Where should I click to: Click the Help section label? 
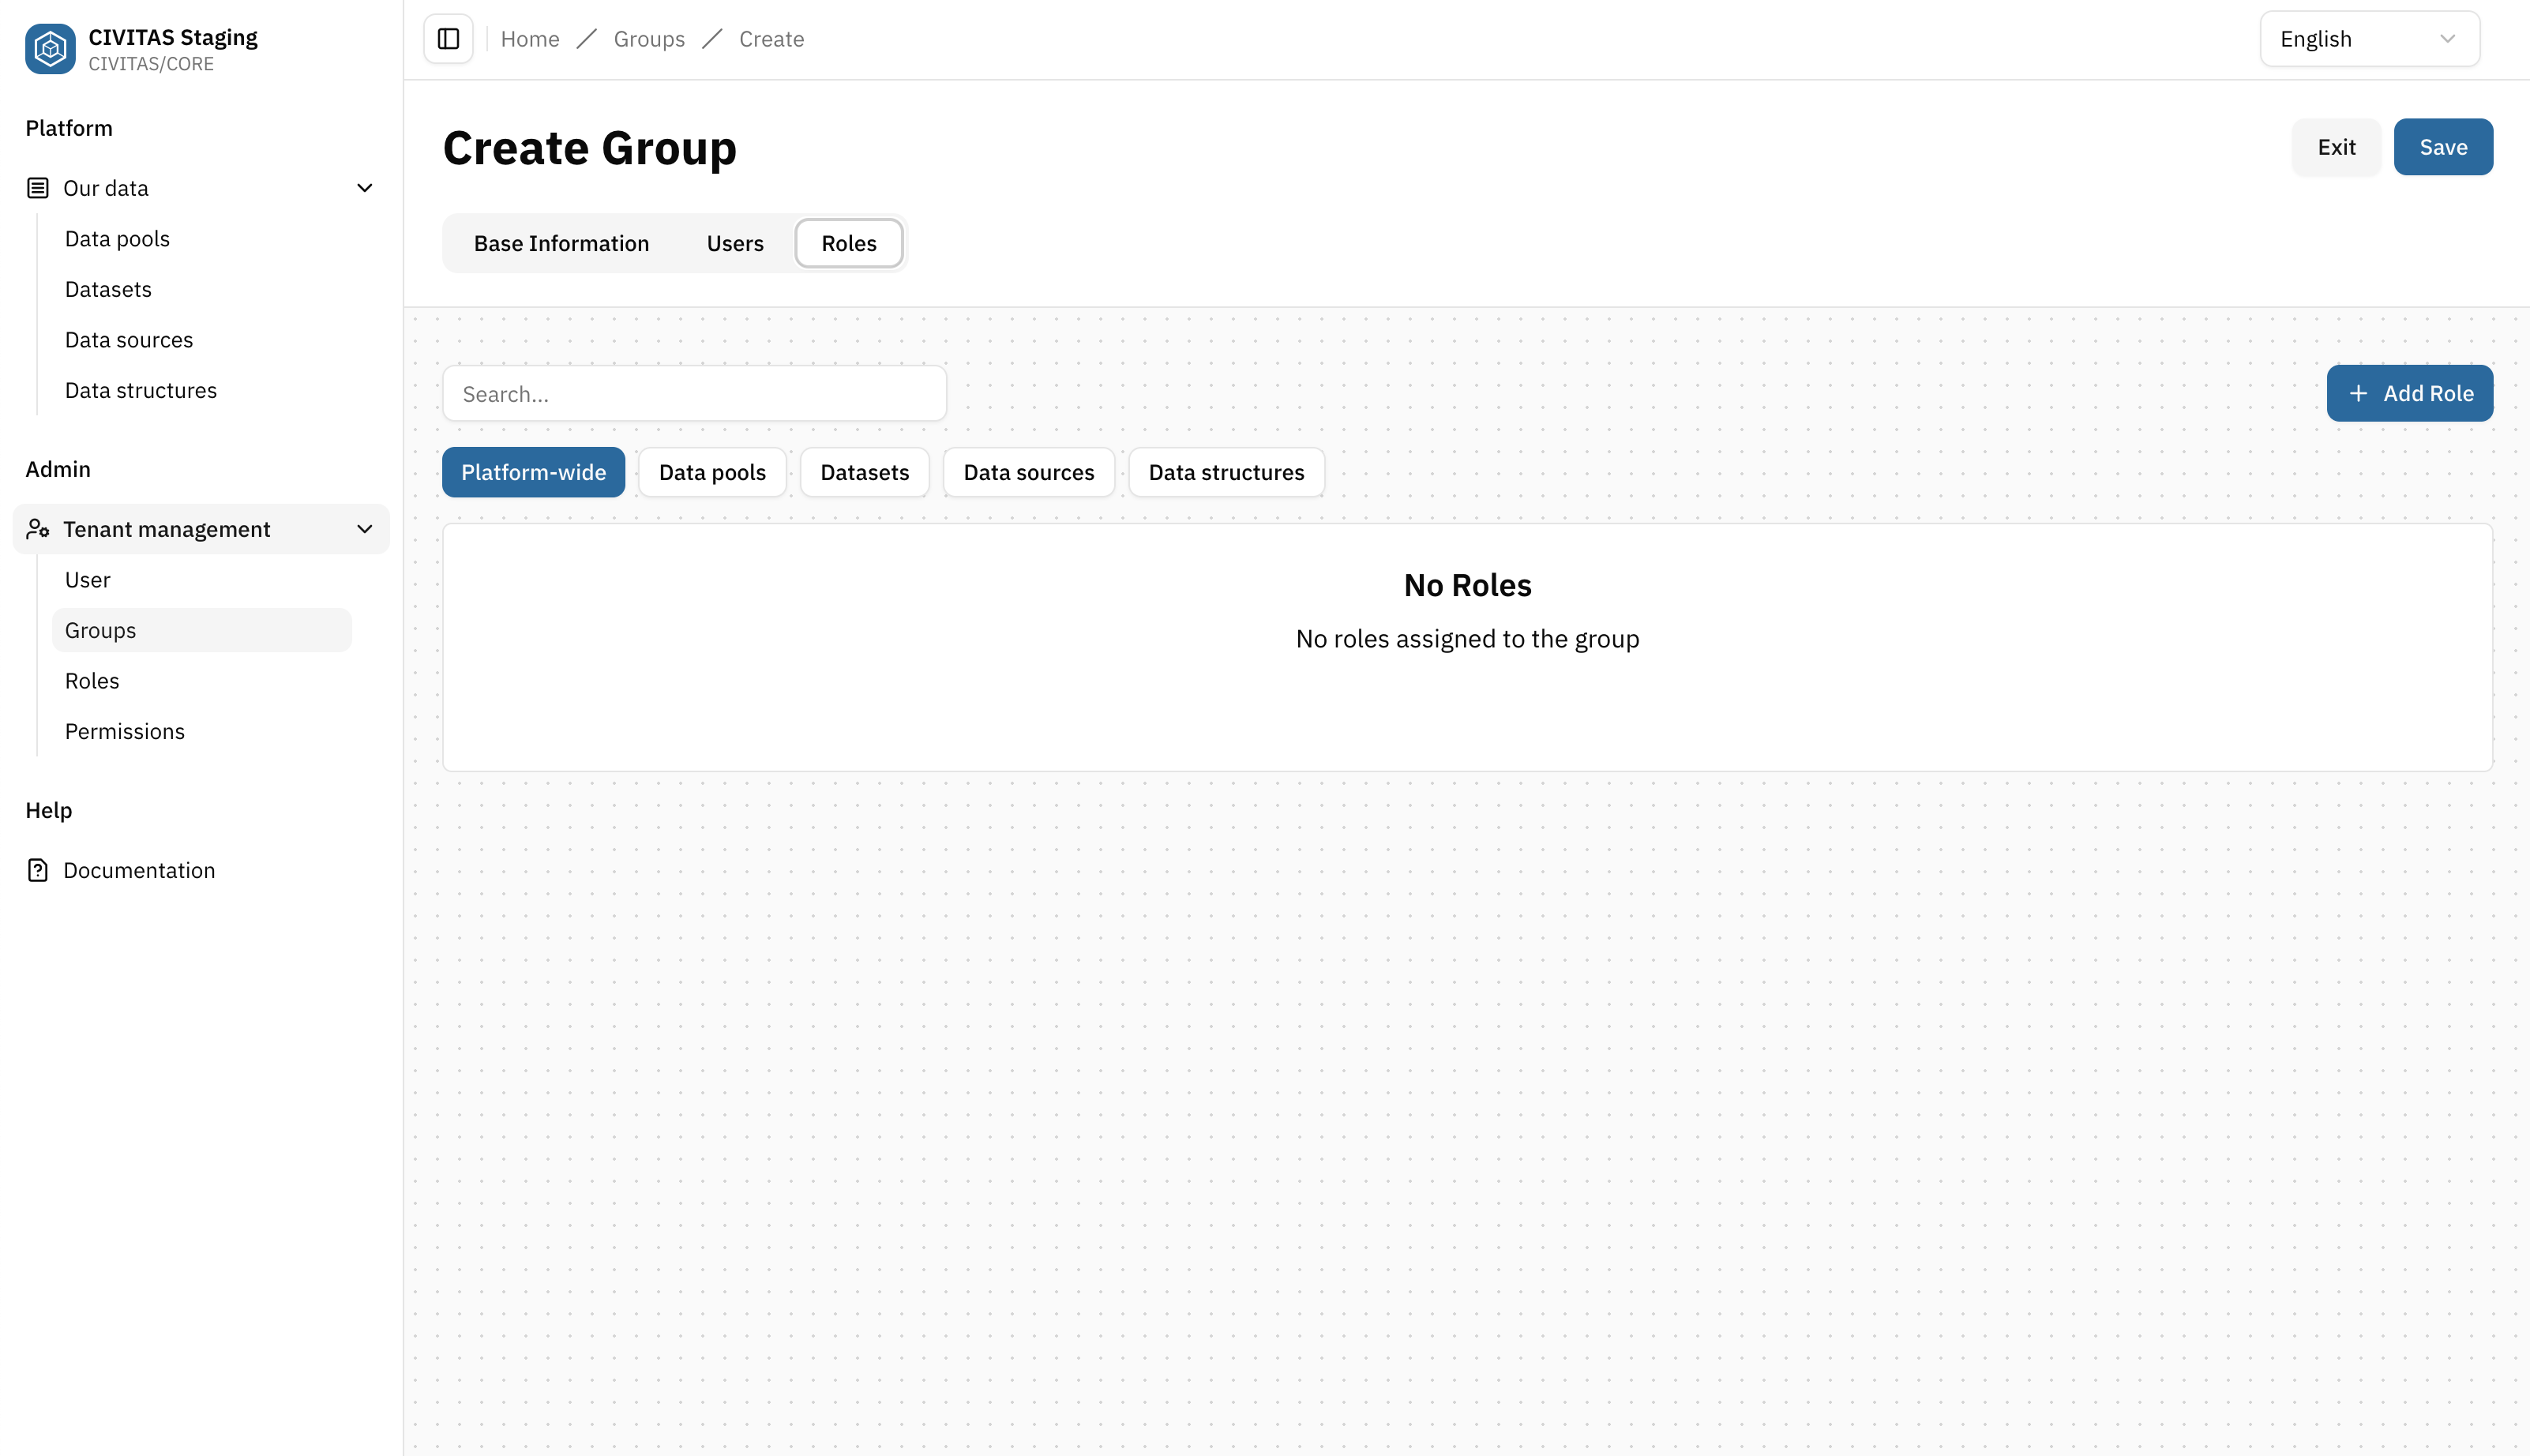[x=49, y=810]
